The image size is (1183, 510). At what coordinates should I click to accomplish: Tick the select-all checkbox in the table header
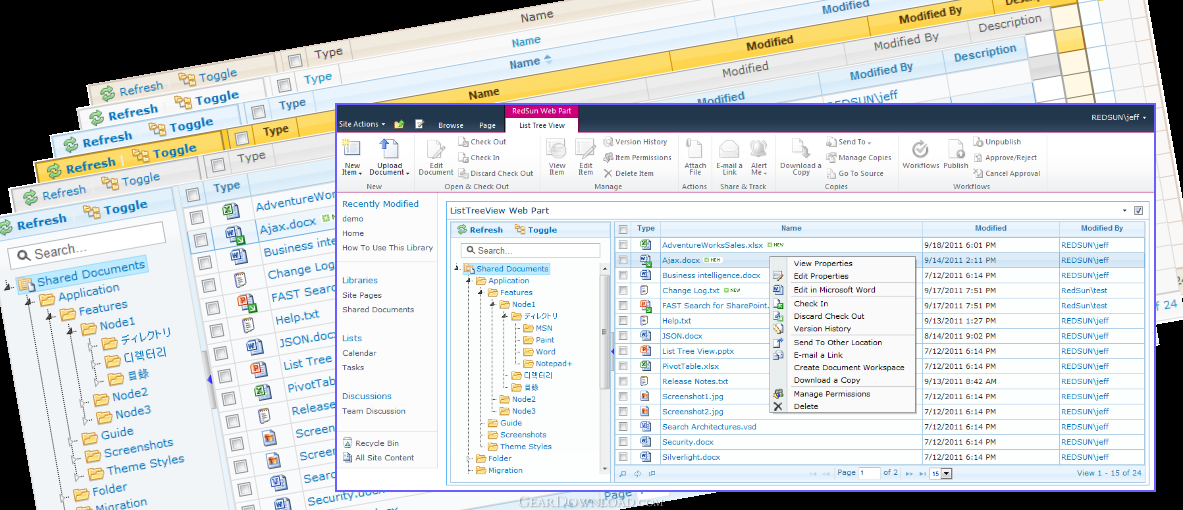point(623,229)
